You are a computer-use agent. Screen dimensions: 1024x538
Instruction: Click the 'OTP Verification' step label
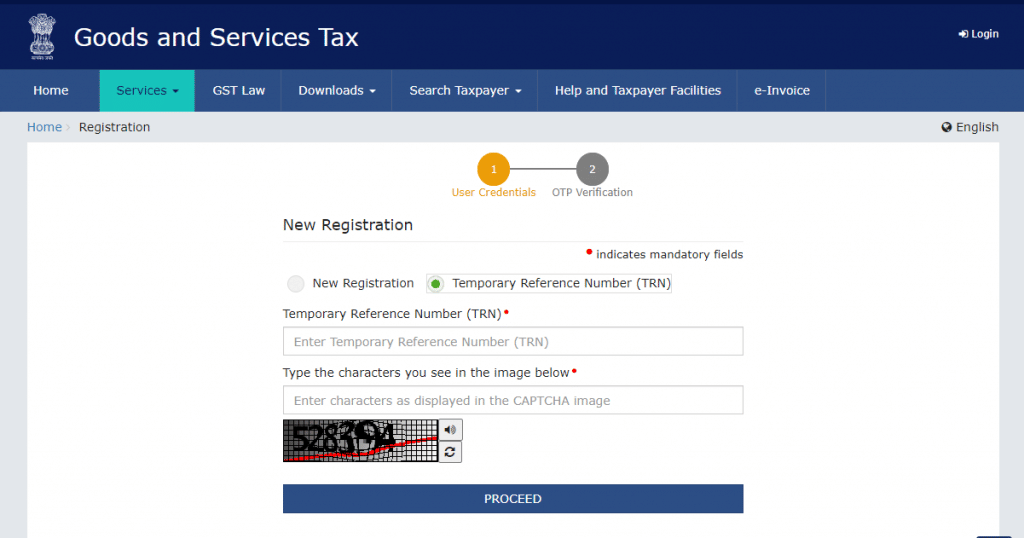pos(592,193)
